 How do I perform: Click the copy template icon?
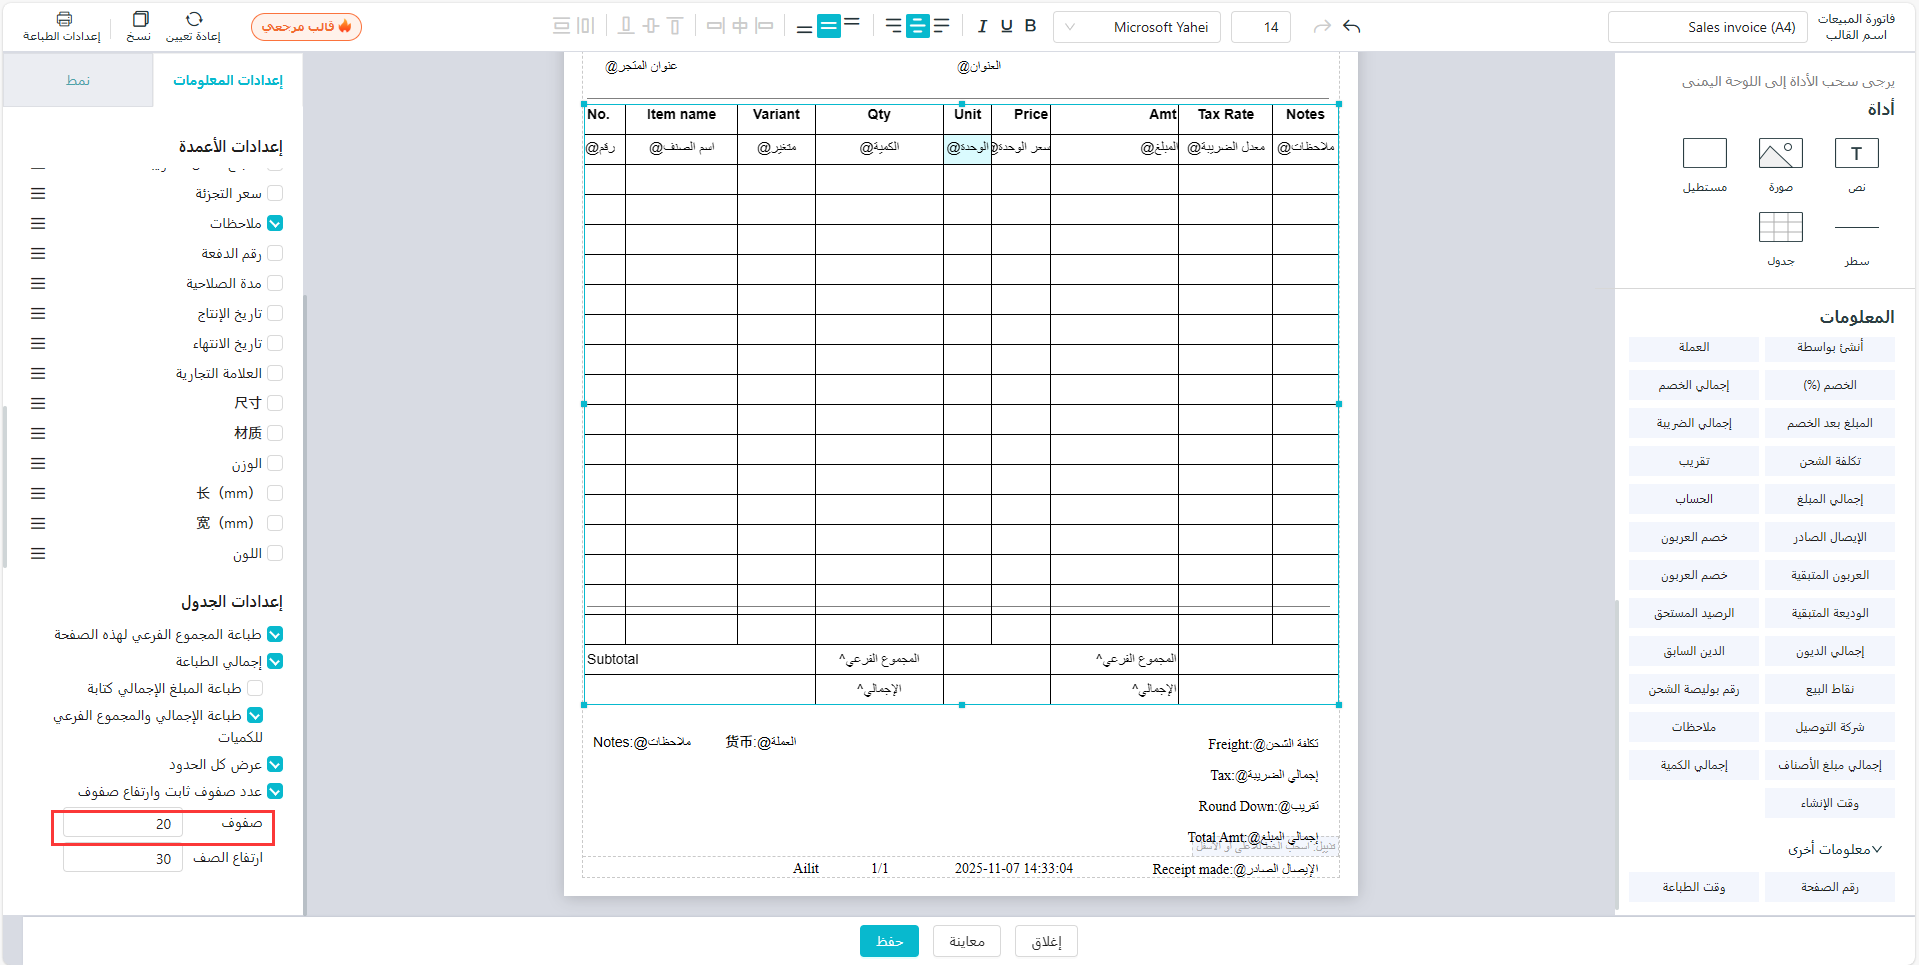140,19
